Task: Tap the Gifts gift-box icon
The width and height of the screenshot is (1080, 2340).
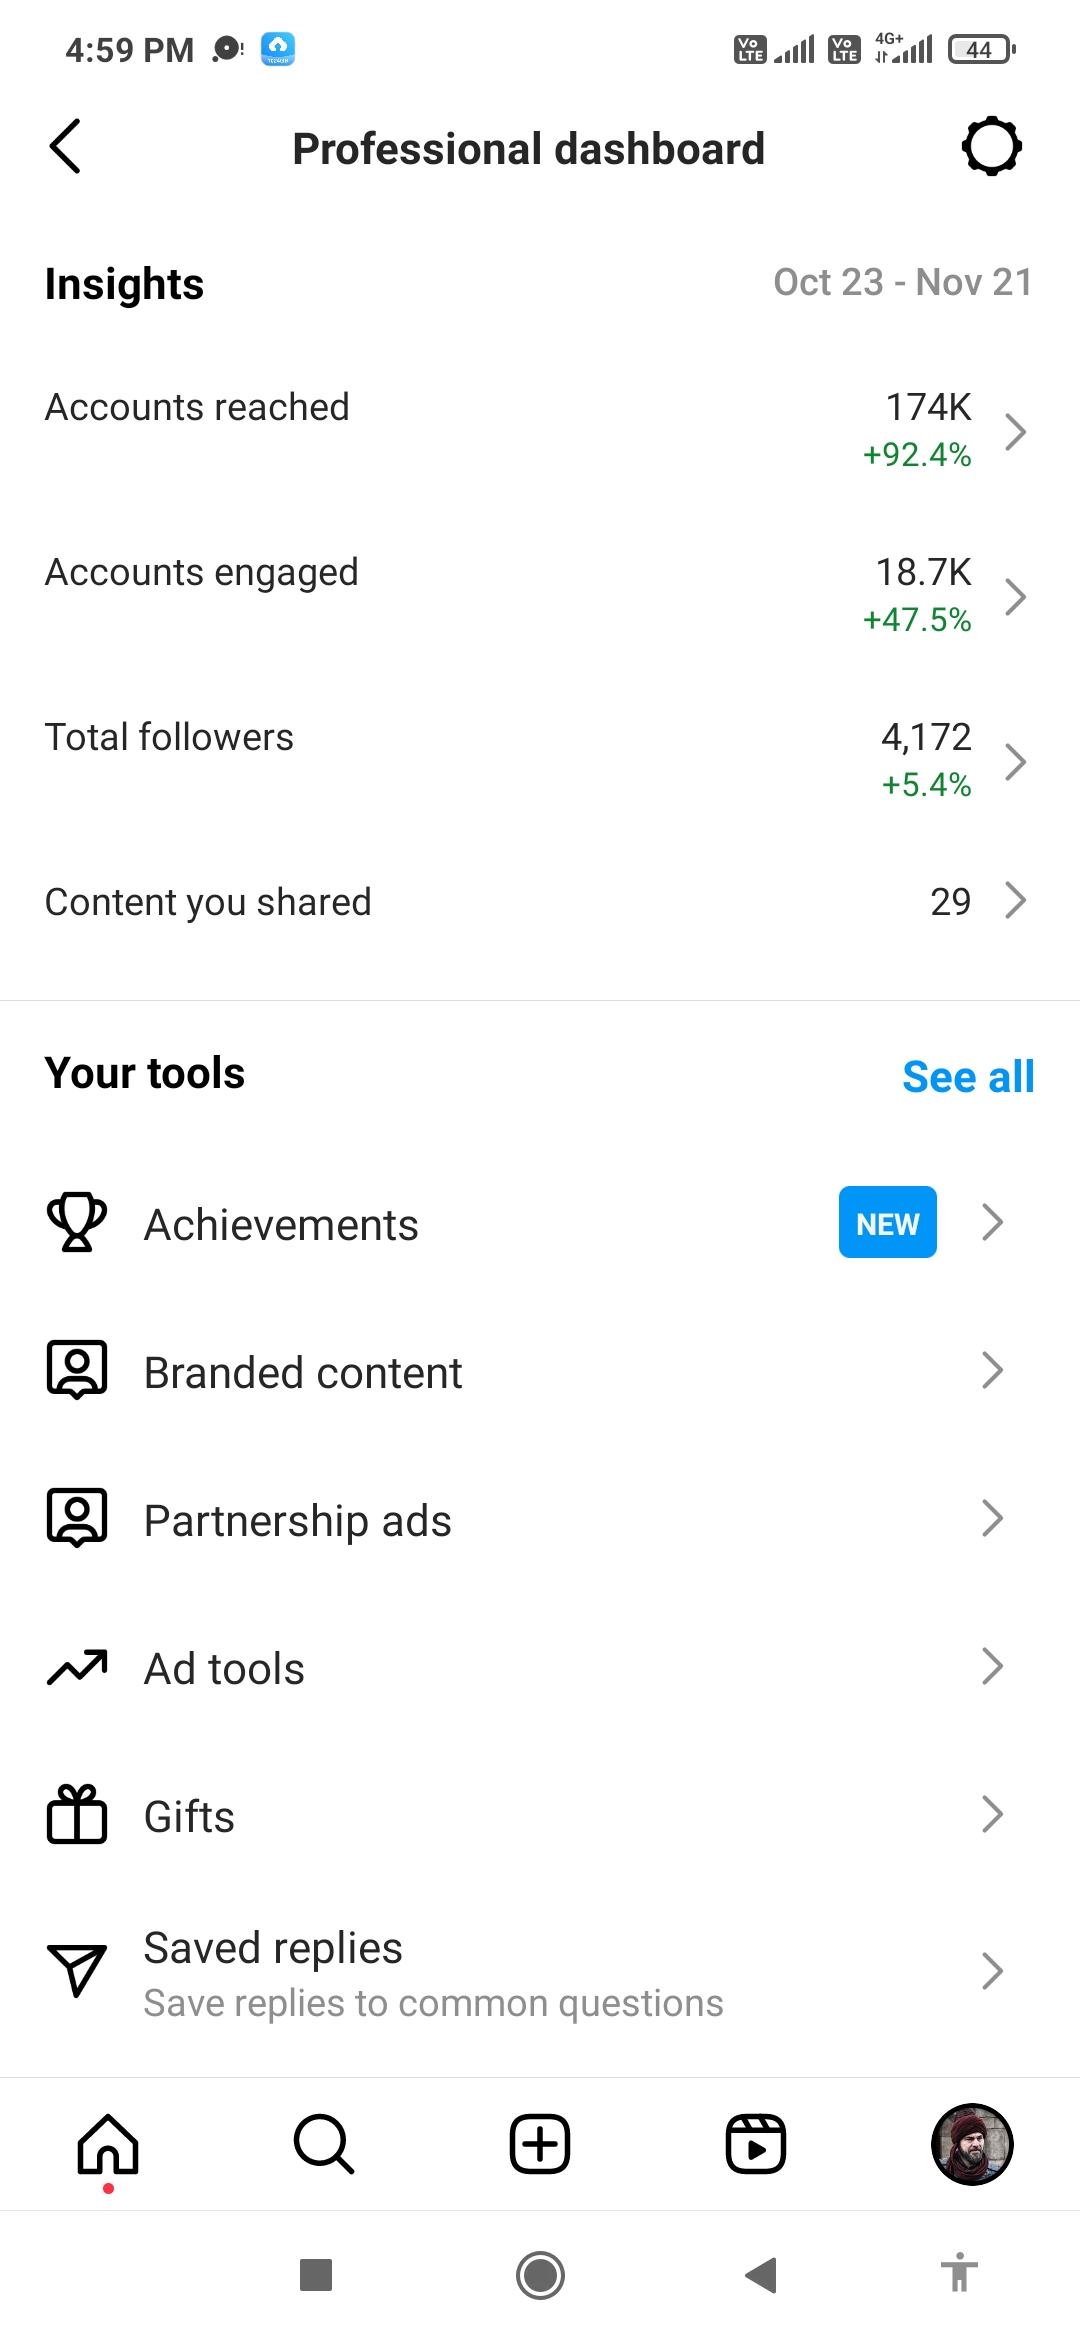Action: coord(77,1815)
